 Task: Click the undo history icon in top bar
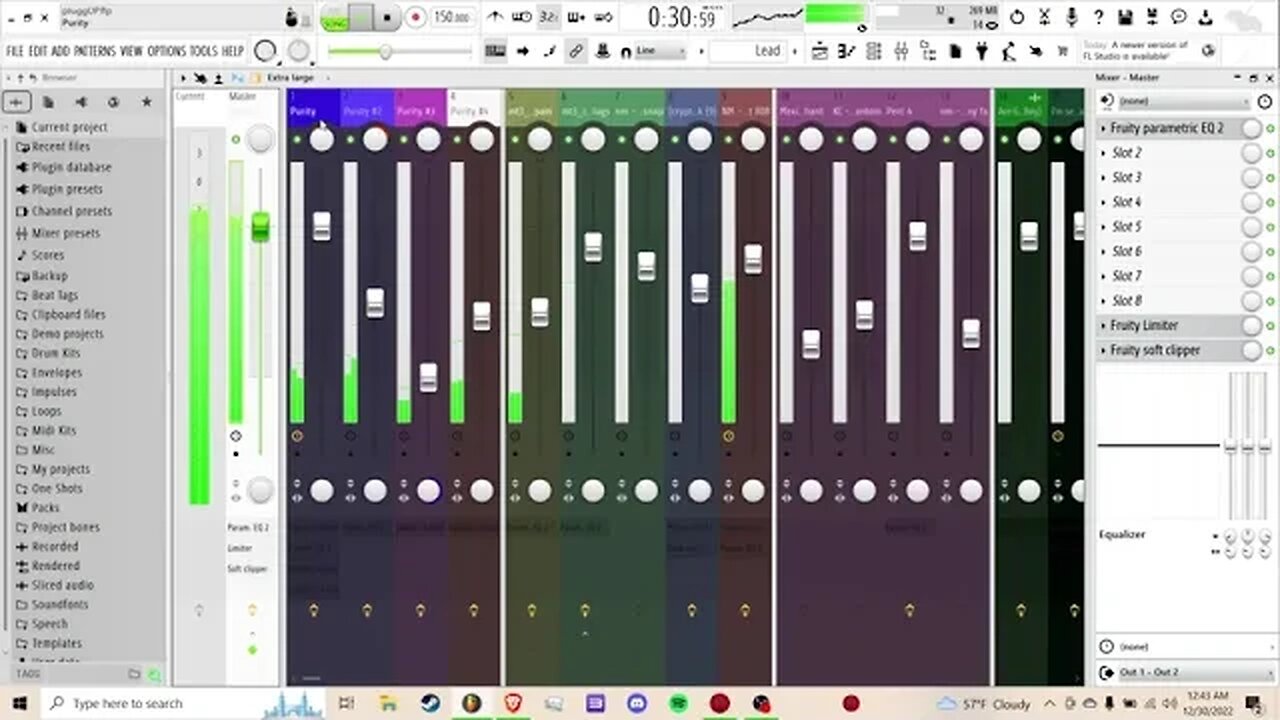(1017, 17)
